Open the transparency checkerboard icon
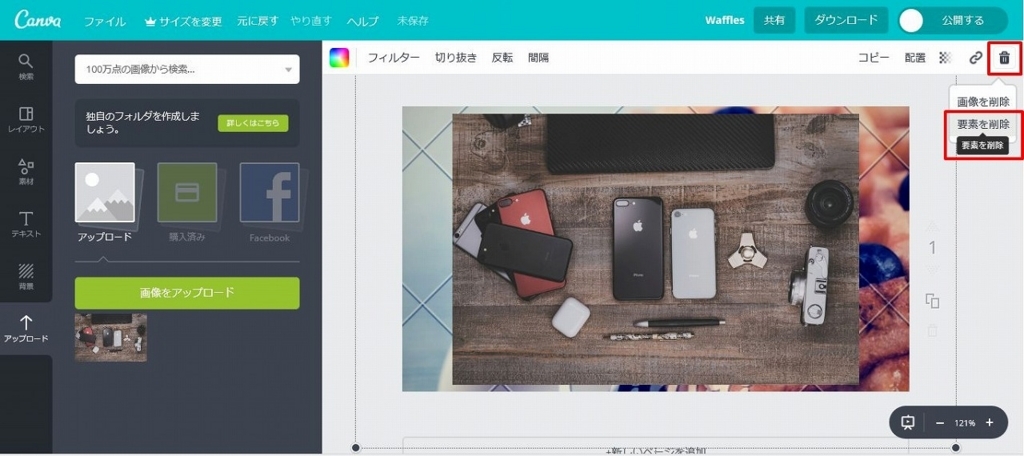 click(945, 57)
